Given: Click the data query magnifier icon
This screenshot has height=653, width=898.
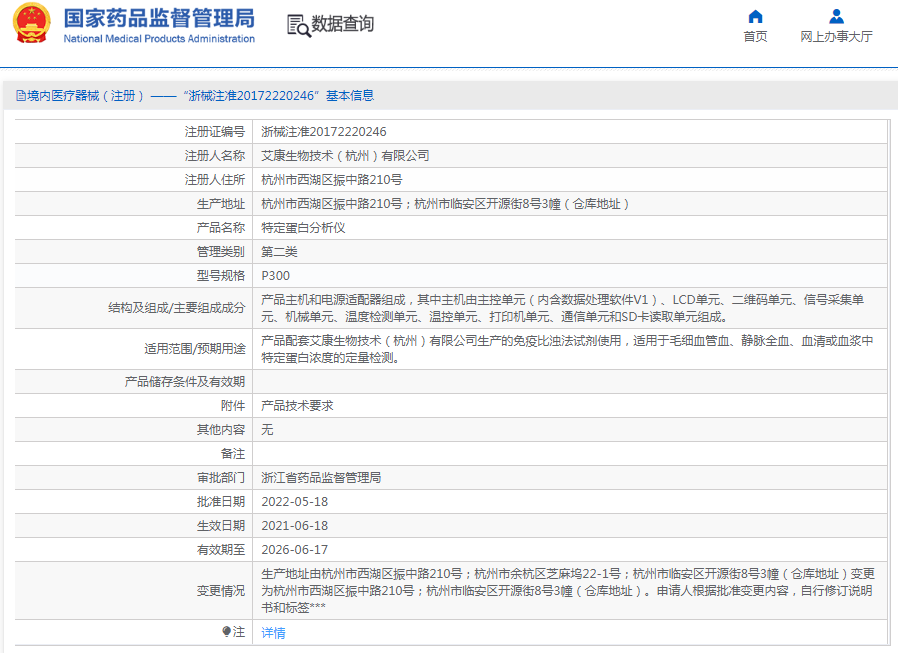Looking at the screenshot, I should pos(298,25).
